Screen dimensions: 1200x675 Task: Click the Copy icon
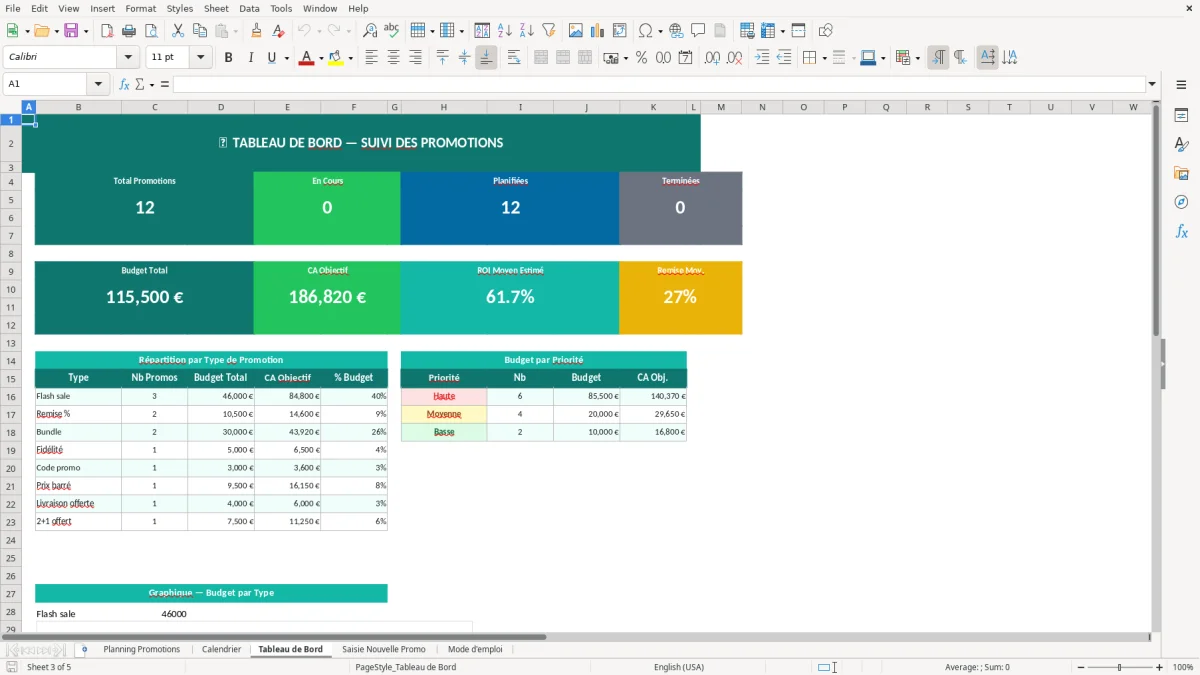tap(199, 31)
